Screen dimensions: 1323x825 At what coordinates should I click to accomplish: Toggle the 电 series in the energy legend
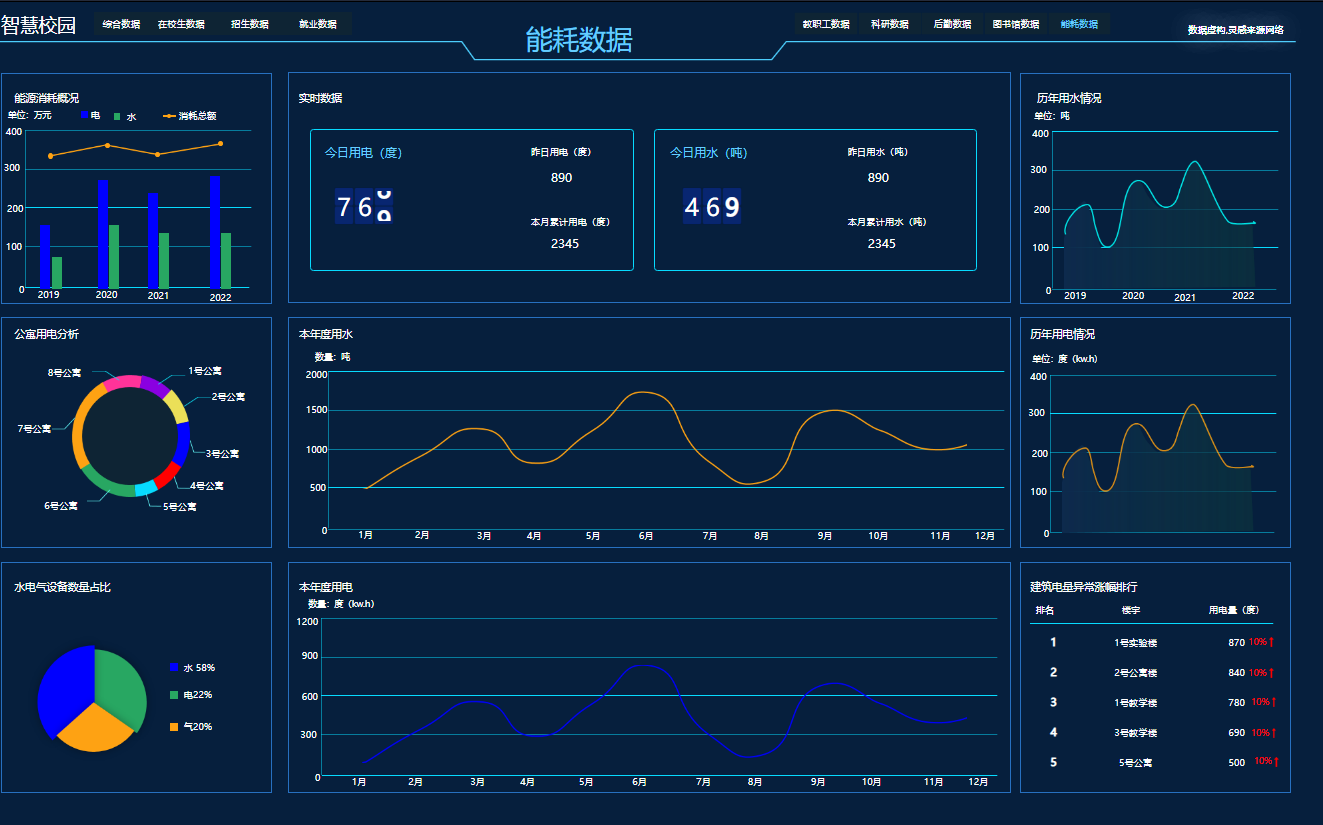point(90,116)
